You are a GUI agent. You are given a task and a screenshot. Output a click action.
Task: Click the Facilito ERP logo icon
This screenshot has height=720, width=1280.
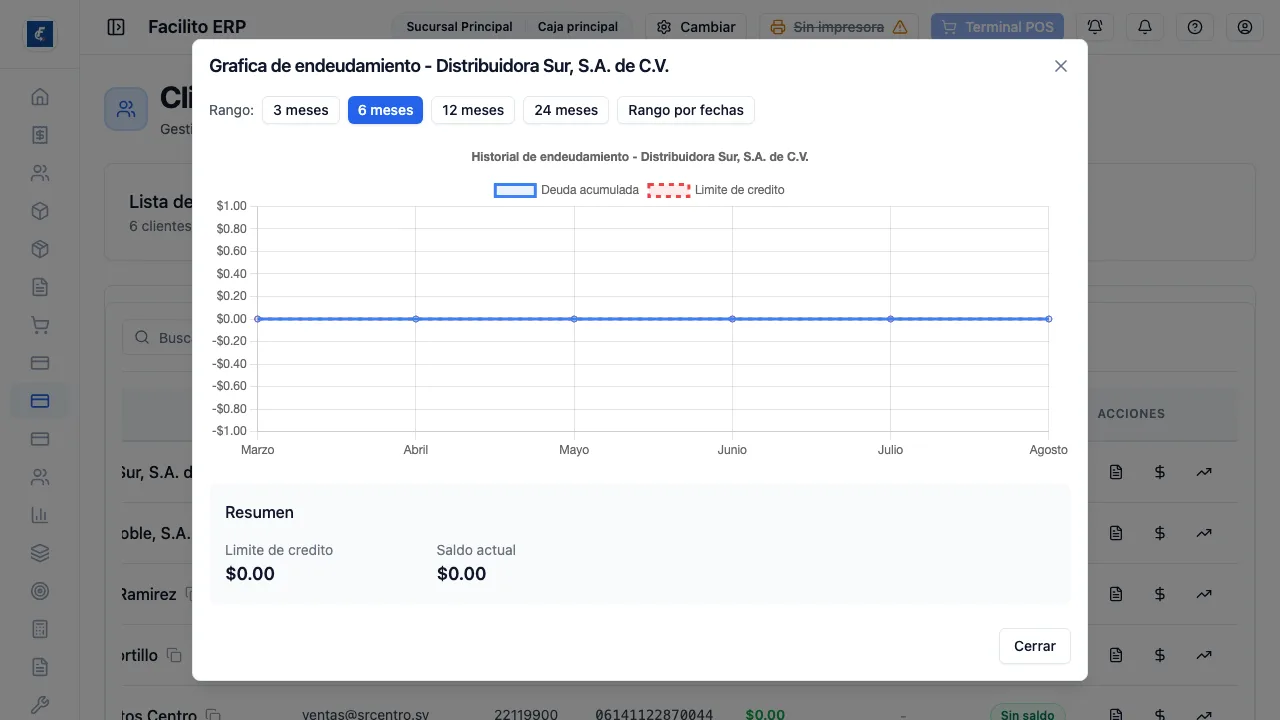[x=40, y=34]
